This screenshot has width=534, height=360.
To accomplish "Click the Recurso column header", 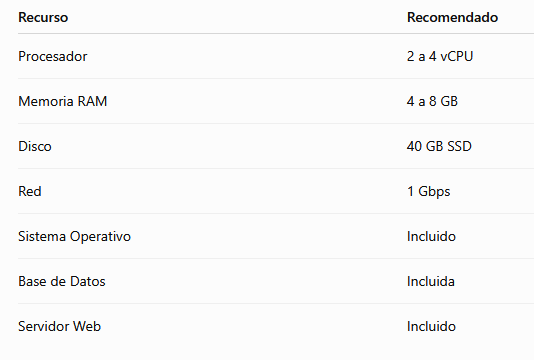I will 43,17.
